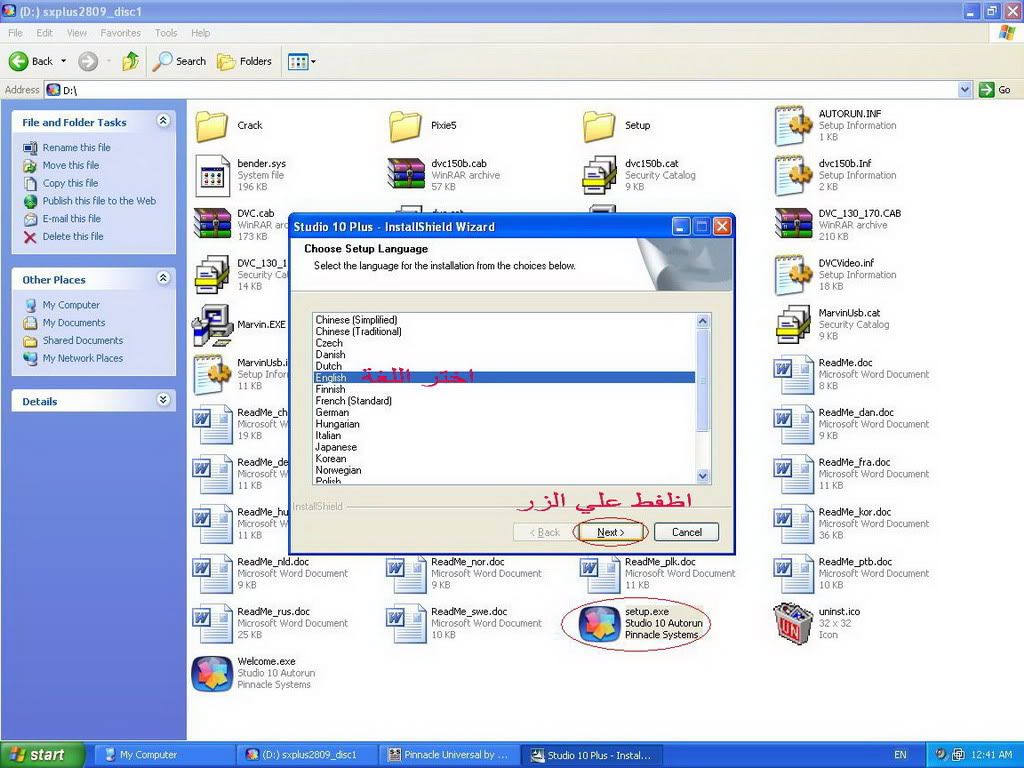
Task: Select the dvc150b.cab WinRAR archive icon
Action: click(x=406, y=174)
